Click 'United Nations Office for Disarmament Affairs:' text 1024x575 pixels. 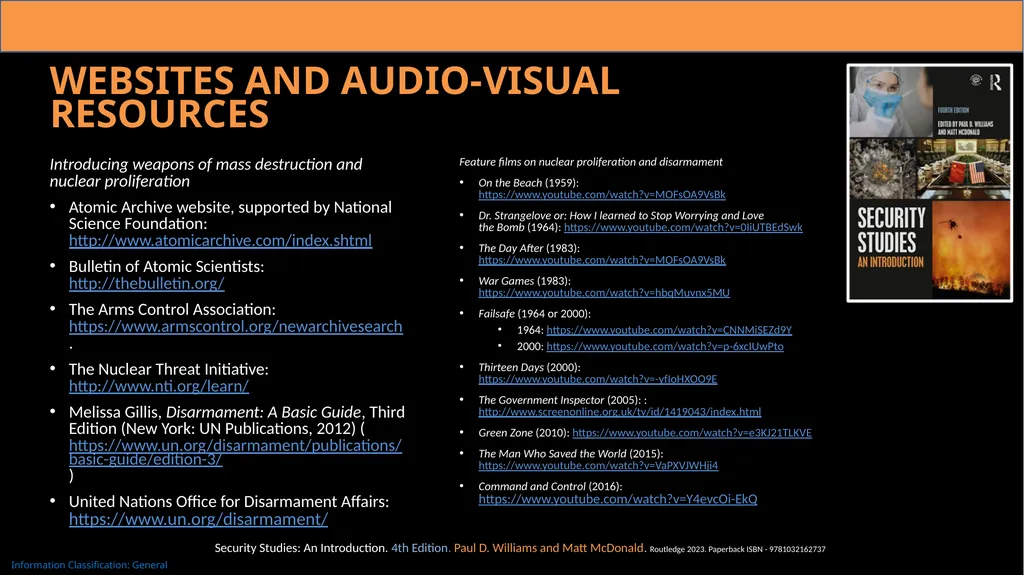[x=229, y=502]
